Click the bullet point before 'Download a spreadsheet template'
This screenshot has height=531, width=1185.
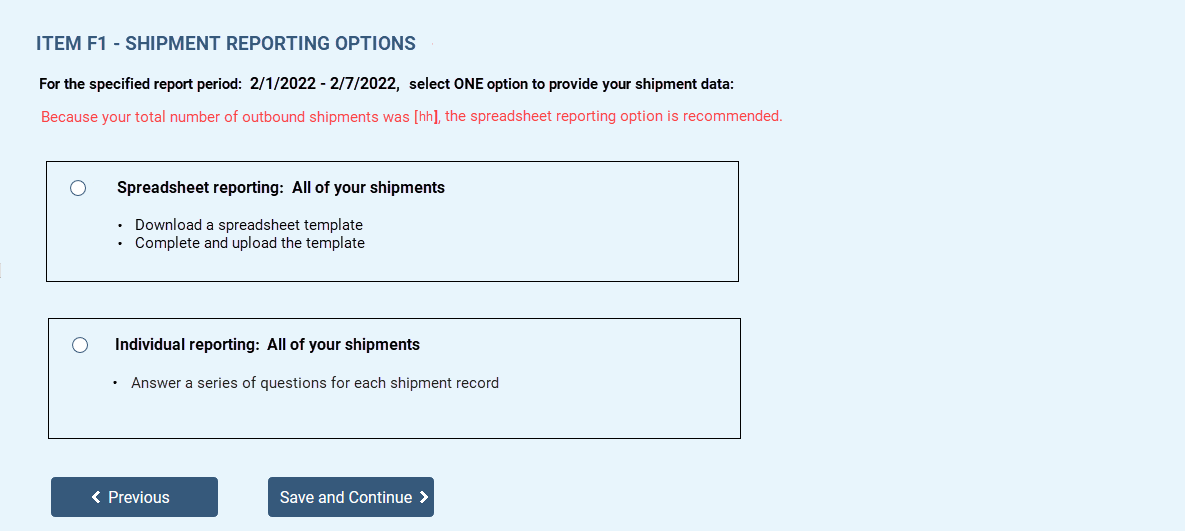coord(119,226)
